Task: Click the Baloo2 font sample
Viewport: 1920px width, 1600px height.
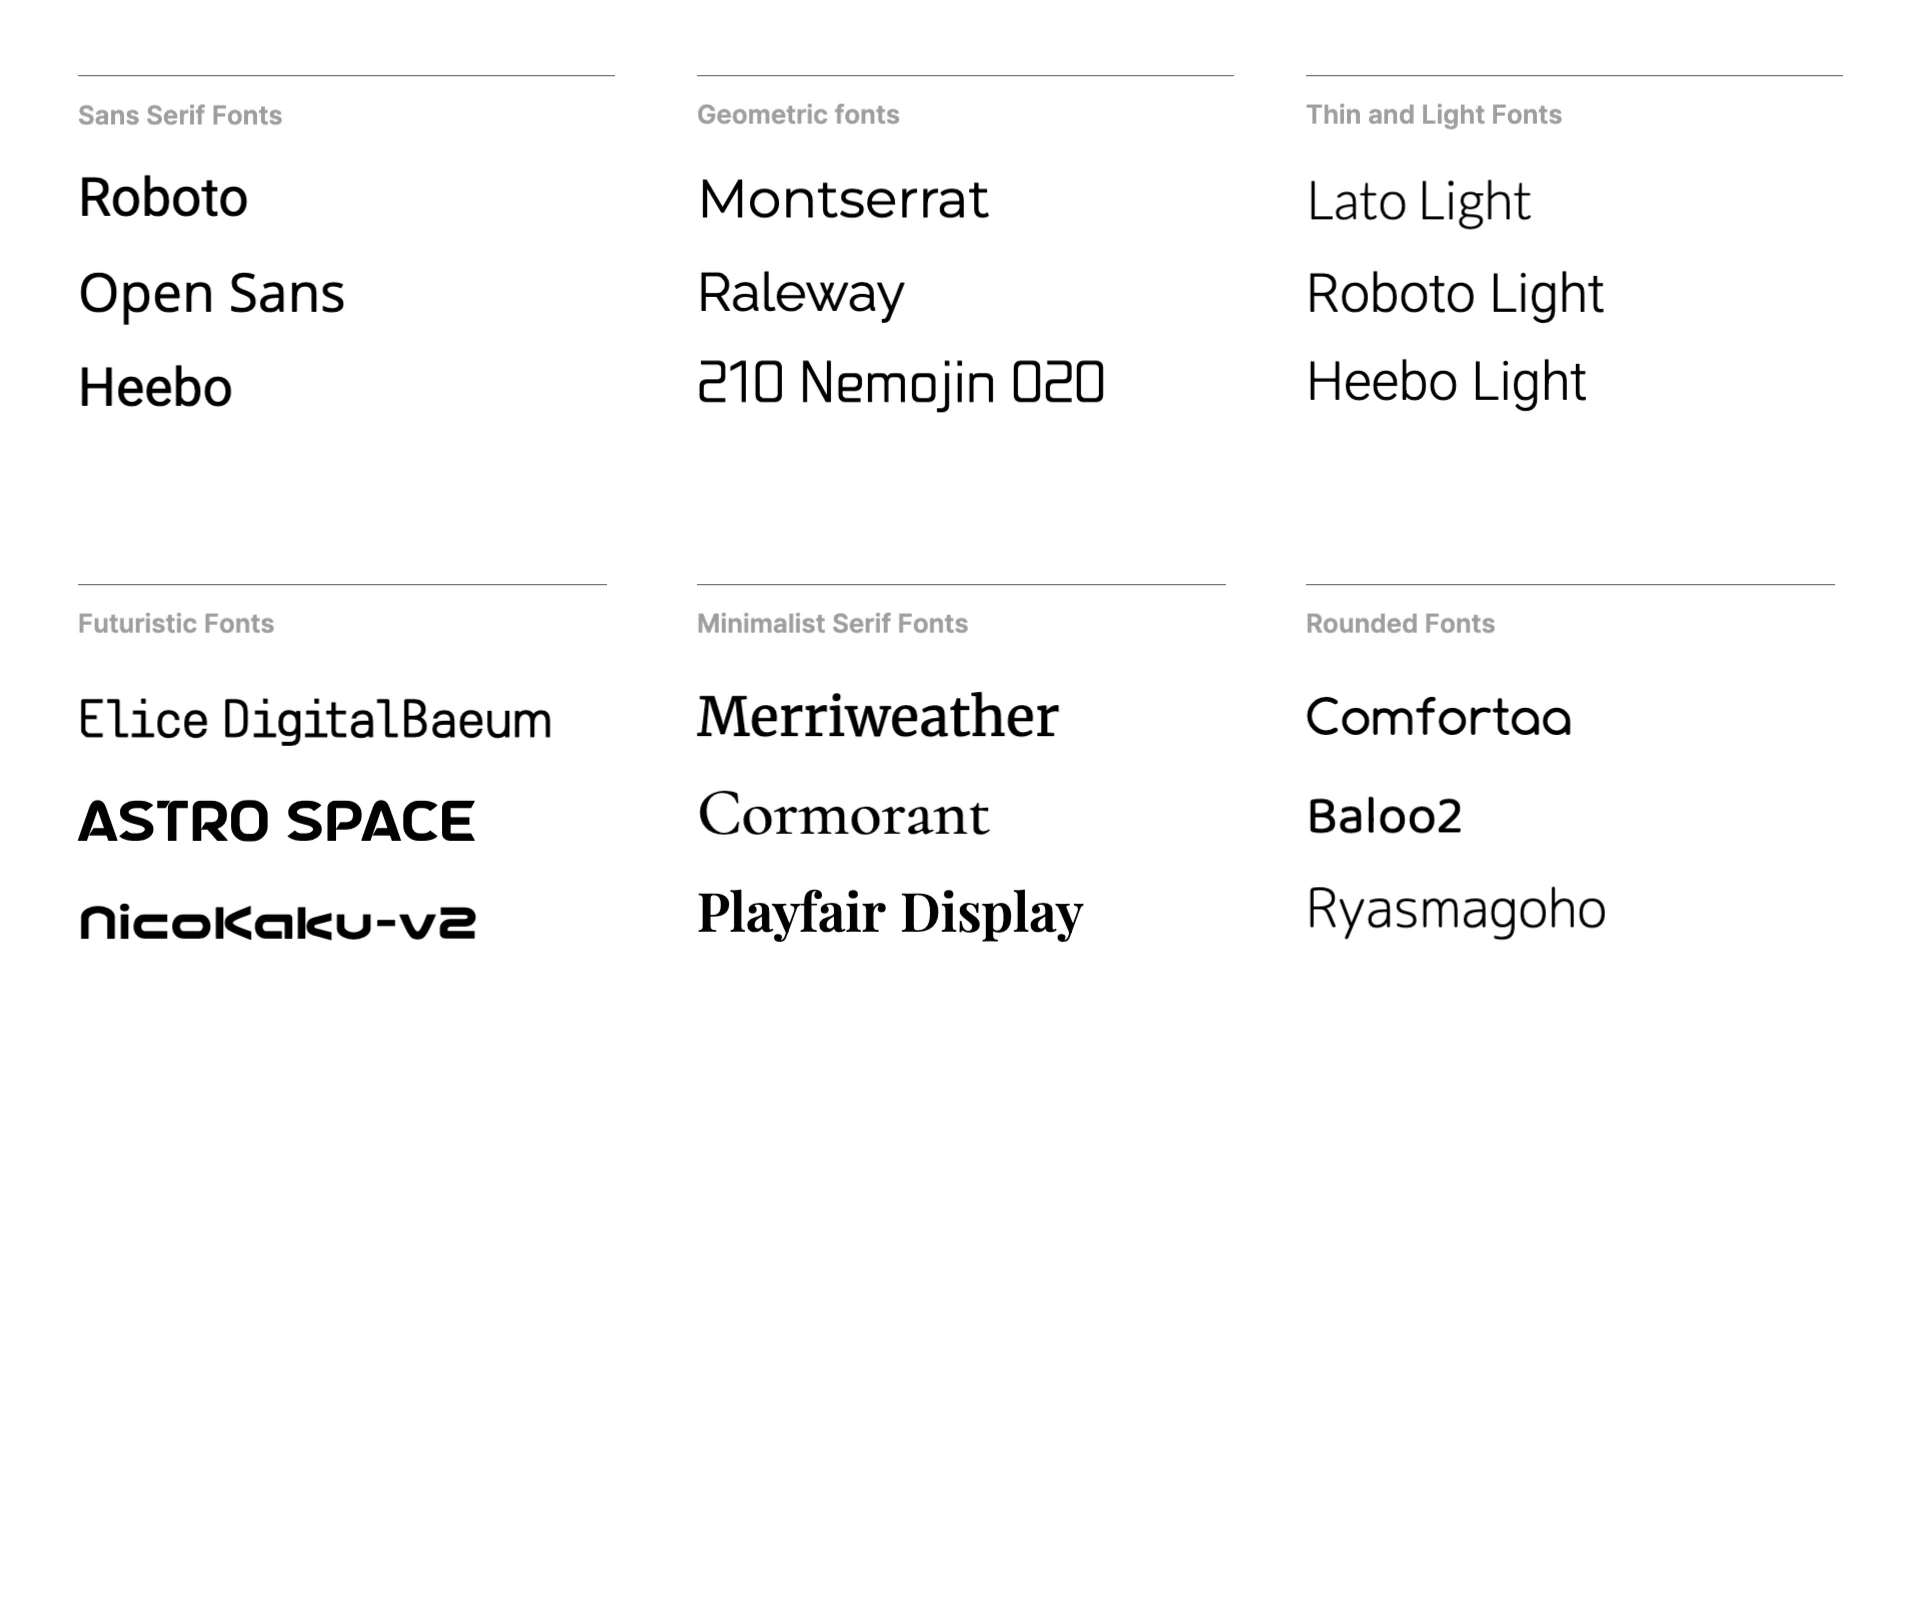Action: coord(1384,816)
